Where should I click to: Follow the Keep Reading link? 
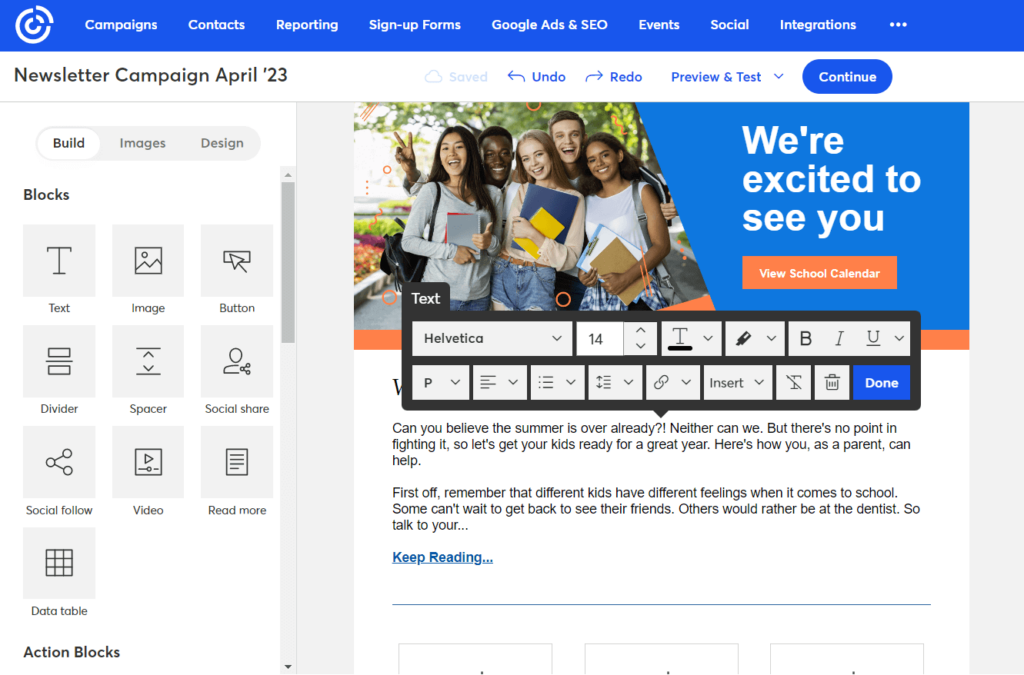click(x=443, y=557)
